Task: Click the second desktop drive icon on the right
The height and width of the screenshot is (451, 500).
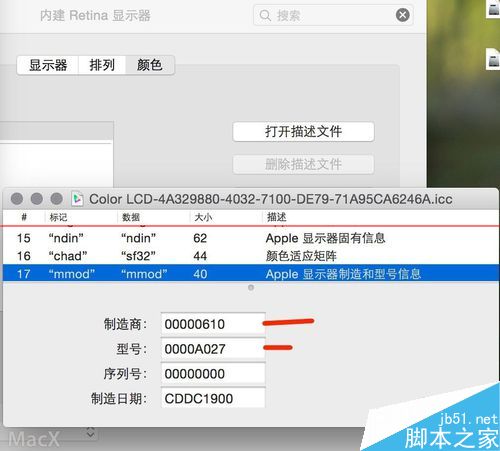Action: tap(493, 59)
